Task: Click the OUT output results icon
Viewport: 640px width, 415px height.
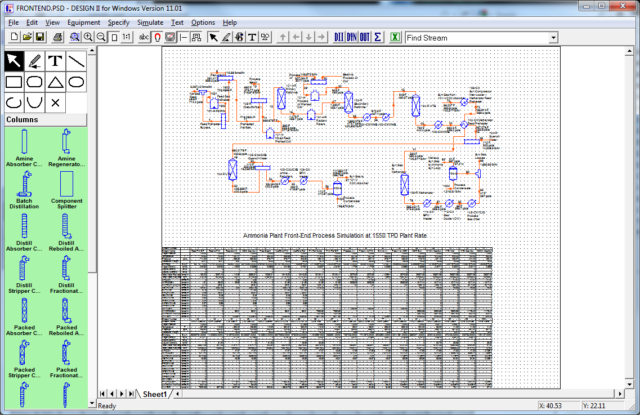Action: point(364,37)
